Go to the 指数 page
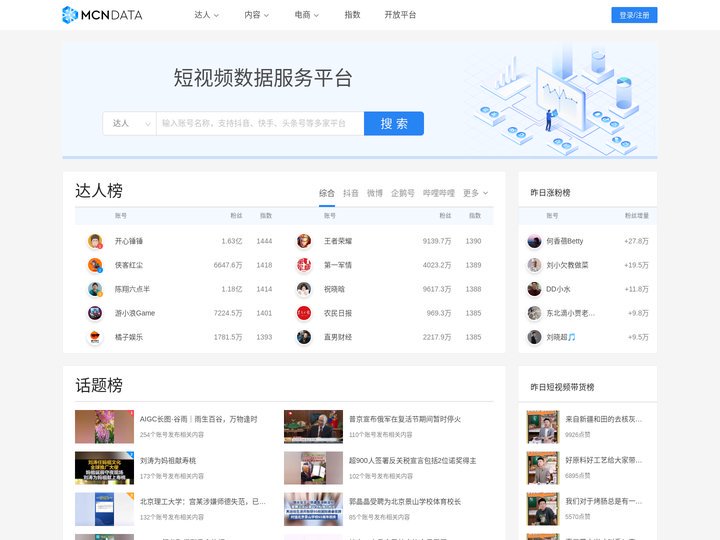 (352, 15)
